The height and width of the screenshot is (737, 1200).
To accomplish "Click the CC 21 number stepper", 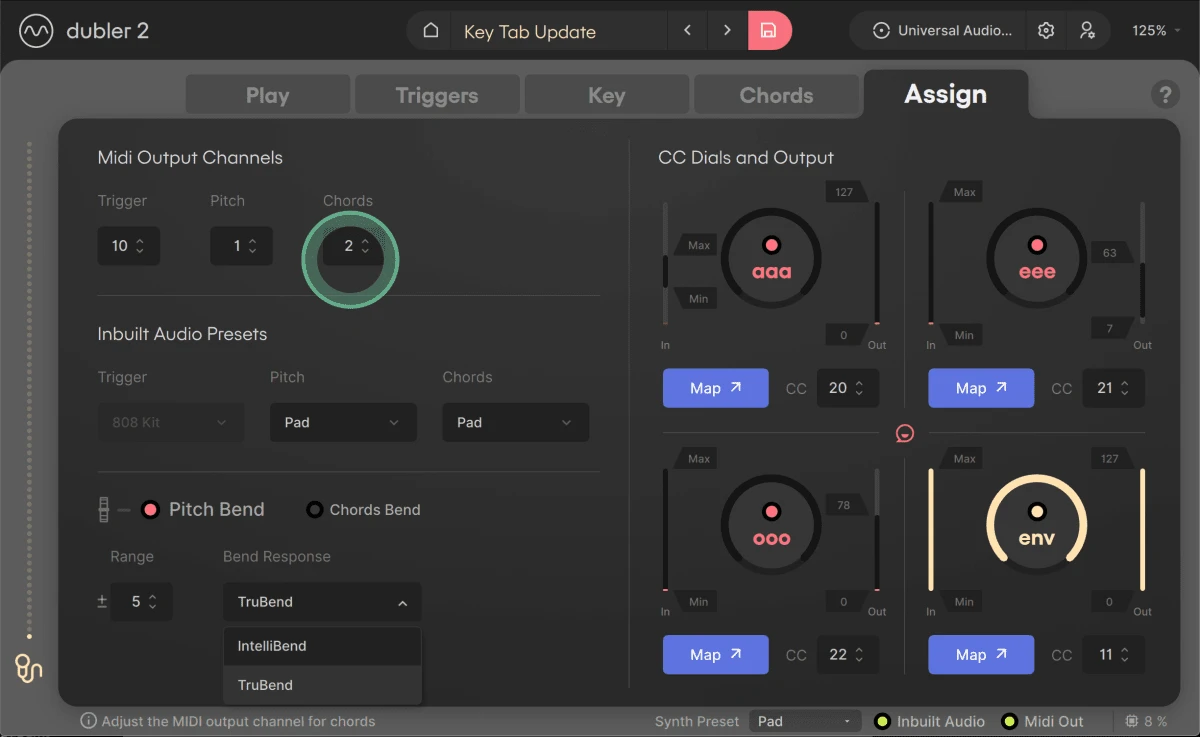I will (x=1114, y=388).
